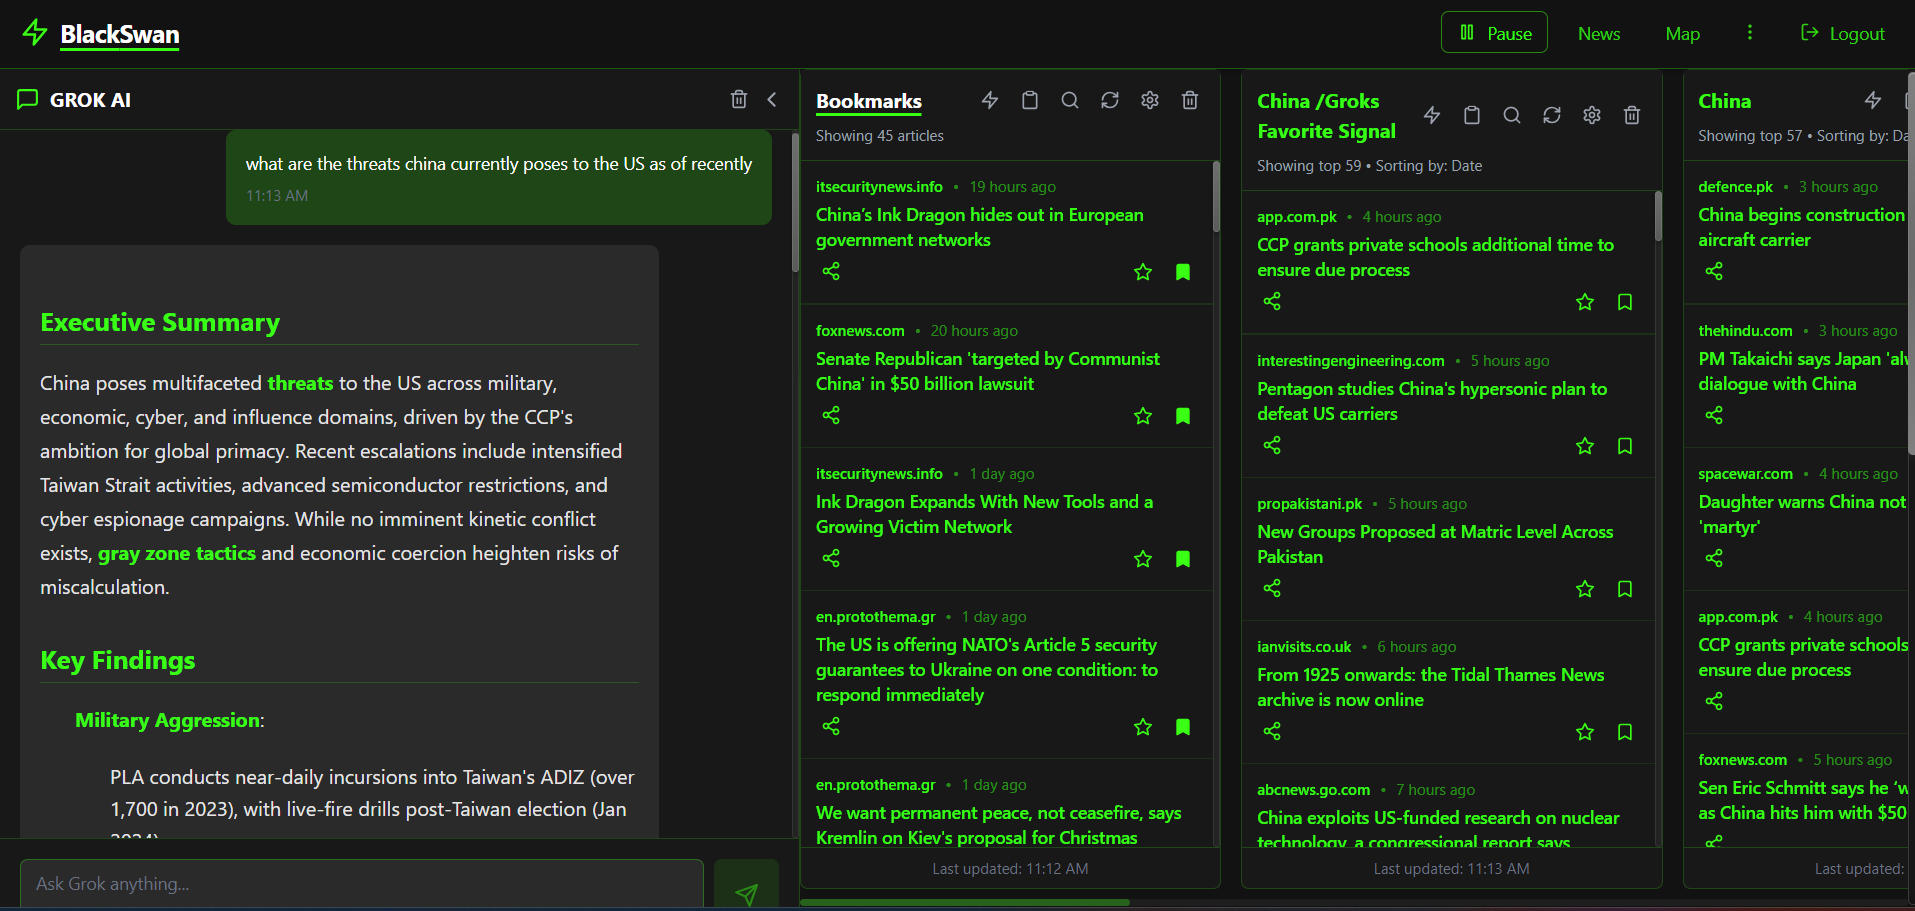Switch to the Map view
Image resolution: width=1915 pixels, height=911 pixels.
[x=1682, y=34]
